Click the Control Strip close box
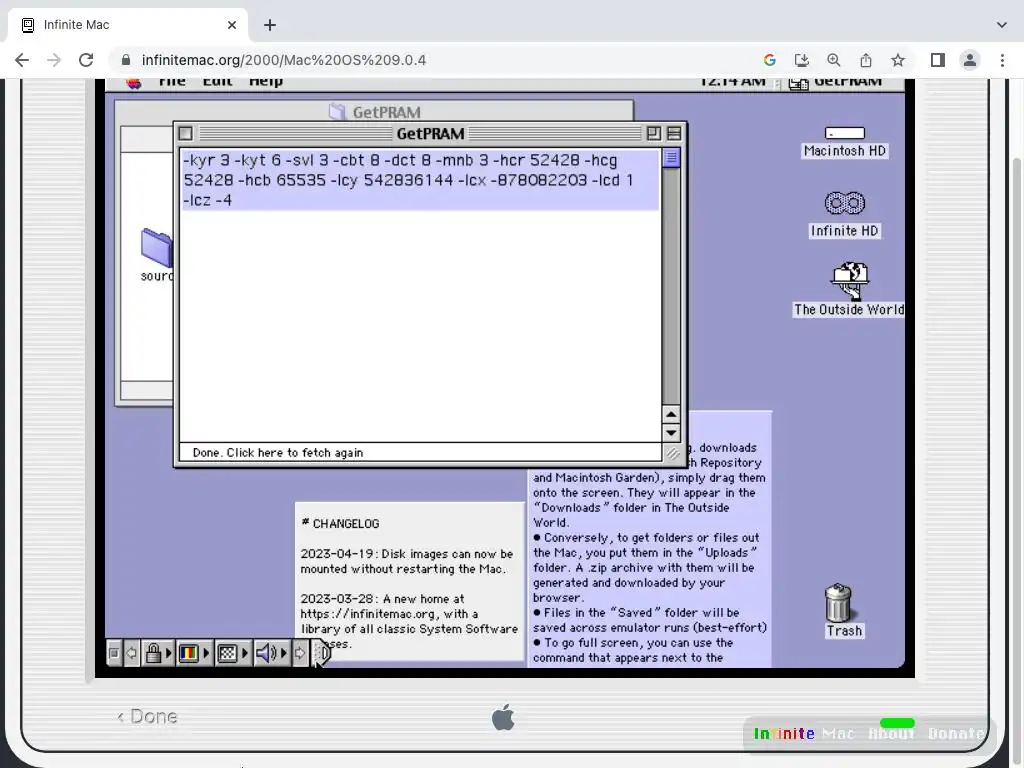The image size is (1024, 768). tap(114, 652)
